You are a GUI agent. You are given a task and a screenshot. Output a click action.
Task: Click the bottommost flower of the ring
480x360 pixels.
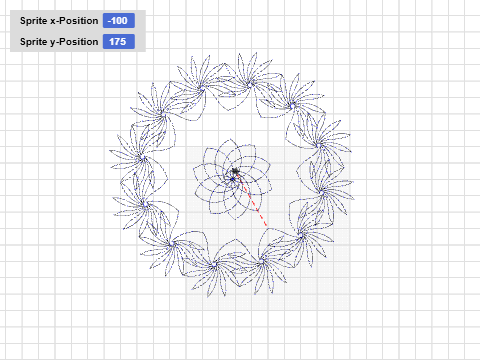(x=214, y=265)
